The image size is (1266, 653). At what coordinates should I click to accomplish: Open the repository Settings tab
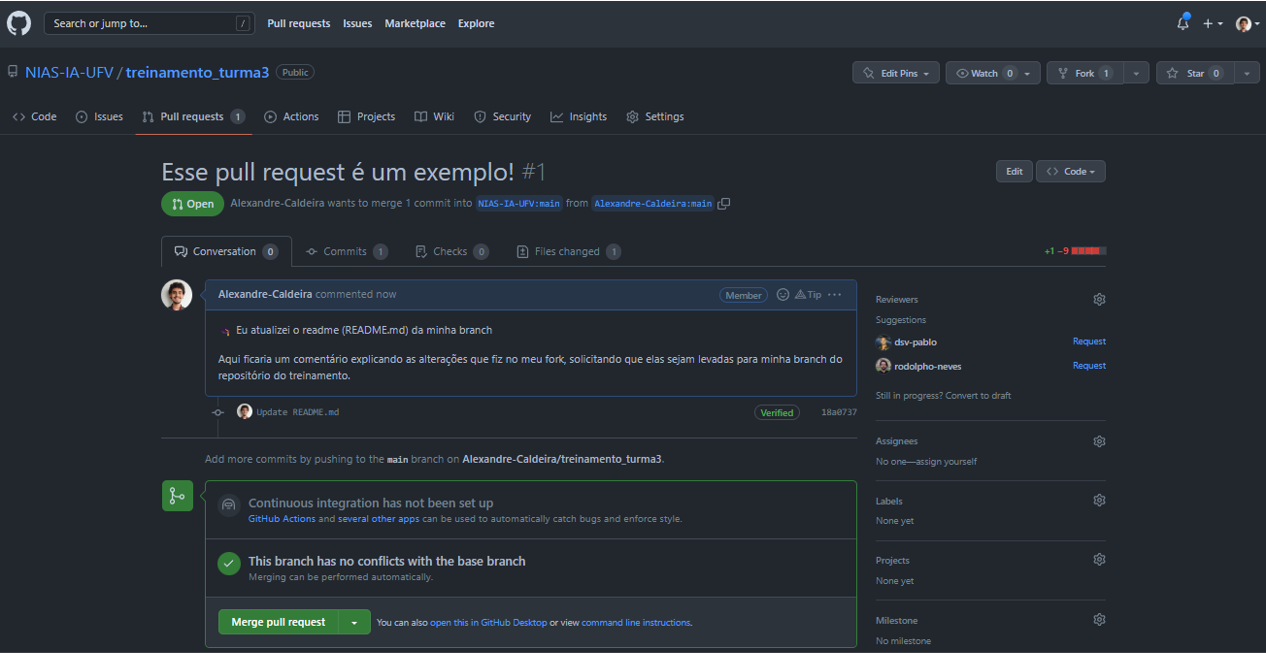coord(655,117)
